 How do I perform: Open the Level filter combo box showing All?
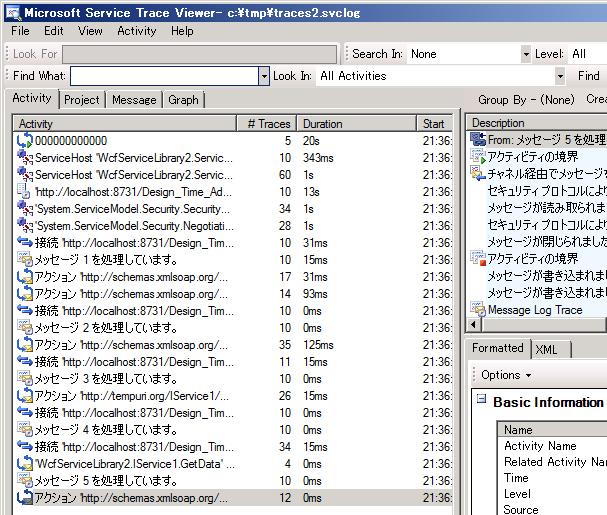pos(588,54)
